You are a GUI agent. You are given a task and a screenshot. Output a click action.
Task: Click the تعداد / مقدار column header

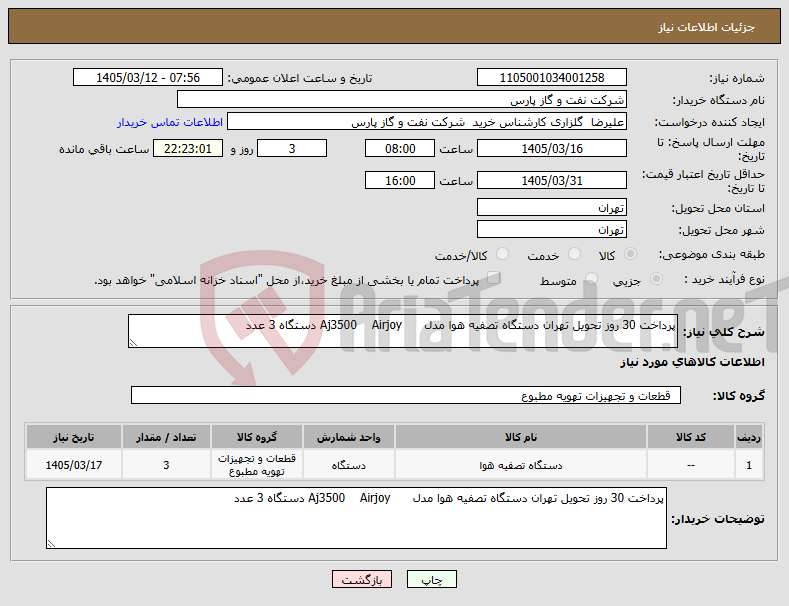[166, 437]
